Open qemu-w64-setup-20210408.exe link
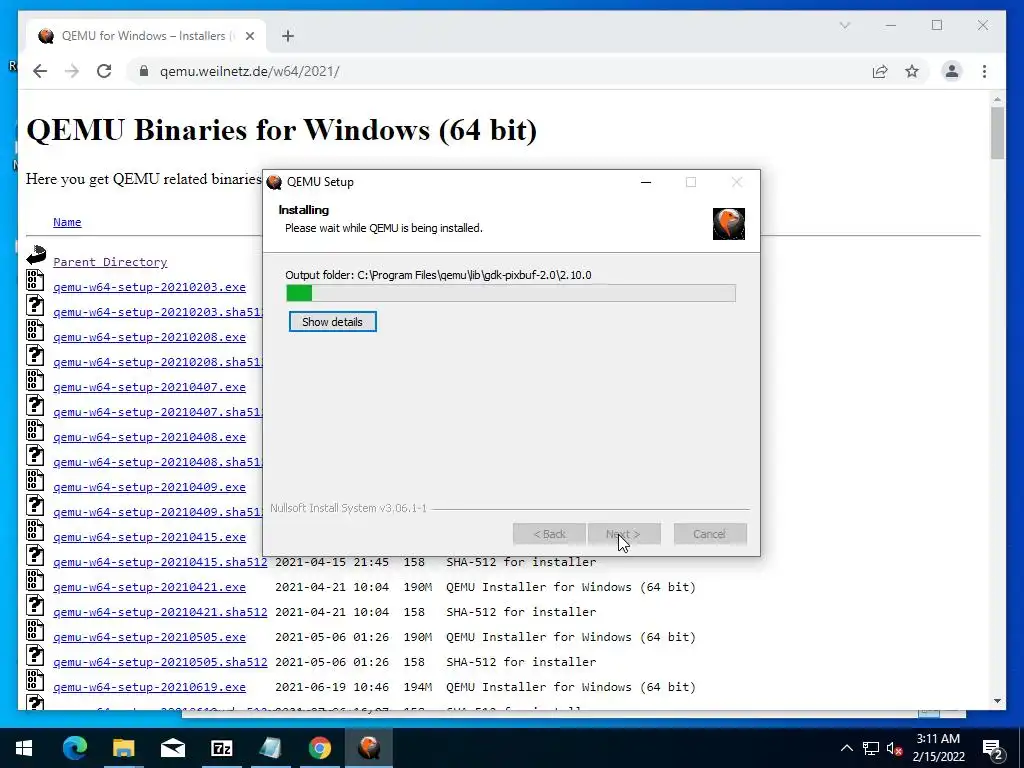Image resolution: width=1024 pixels, height=768 pixels. [150, 437]
